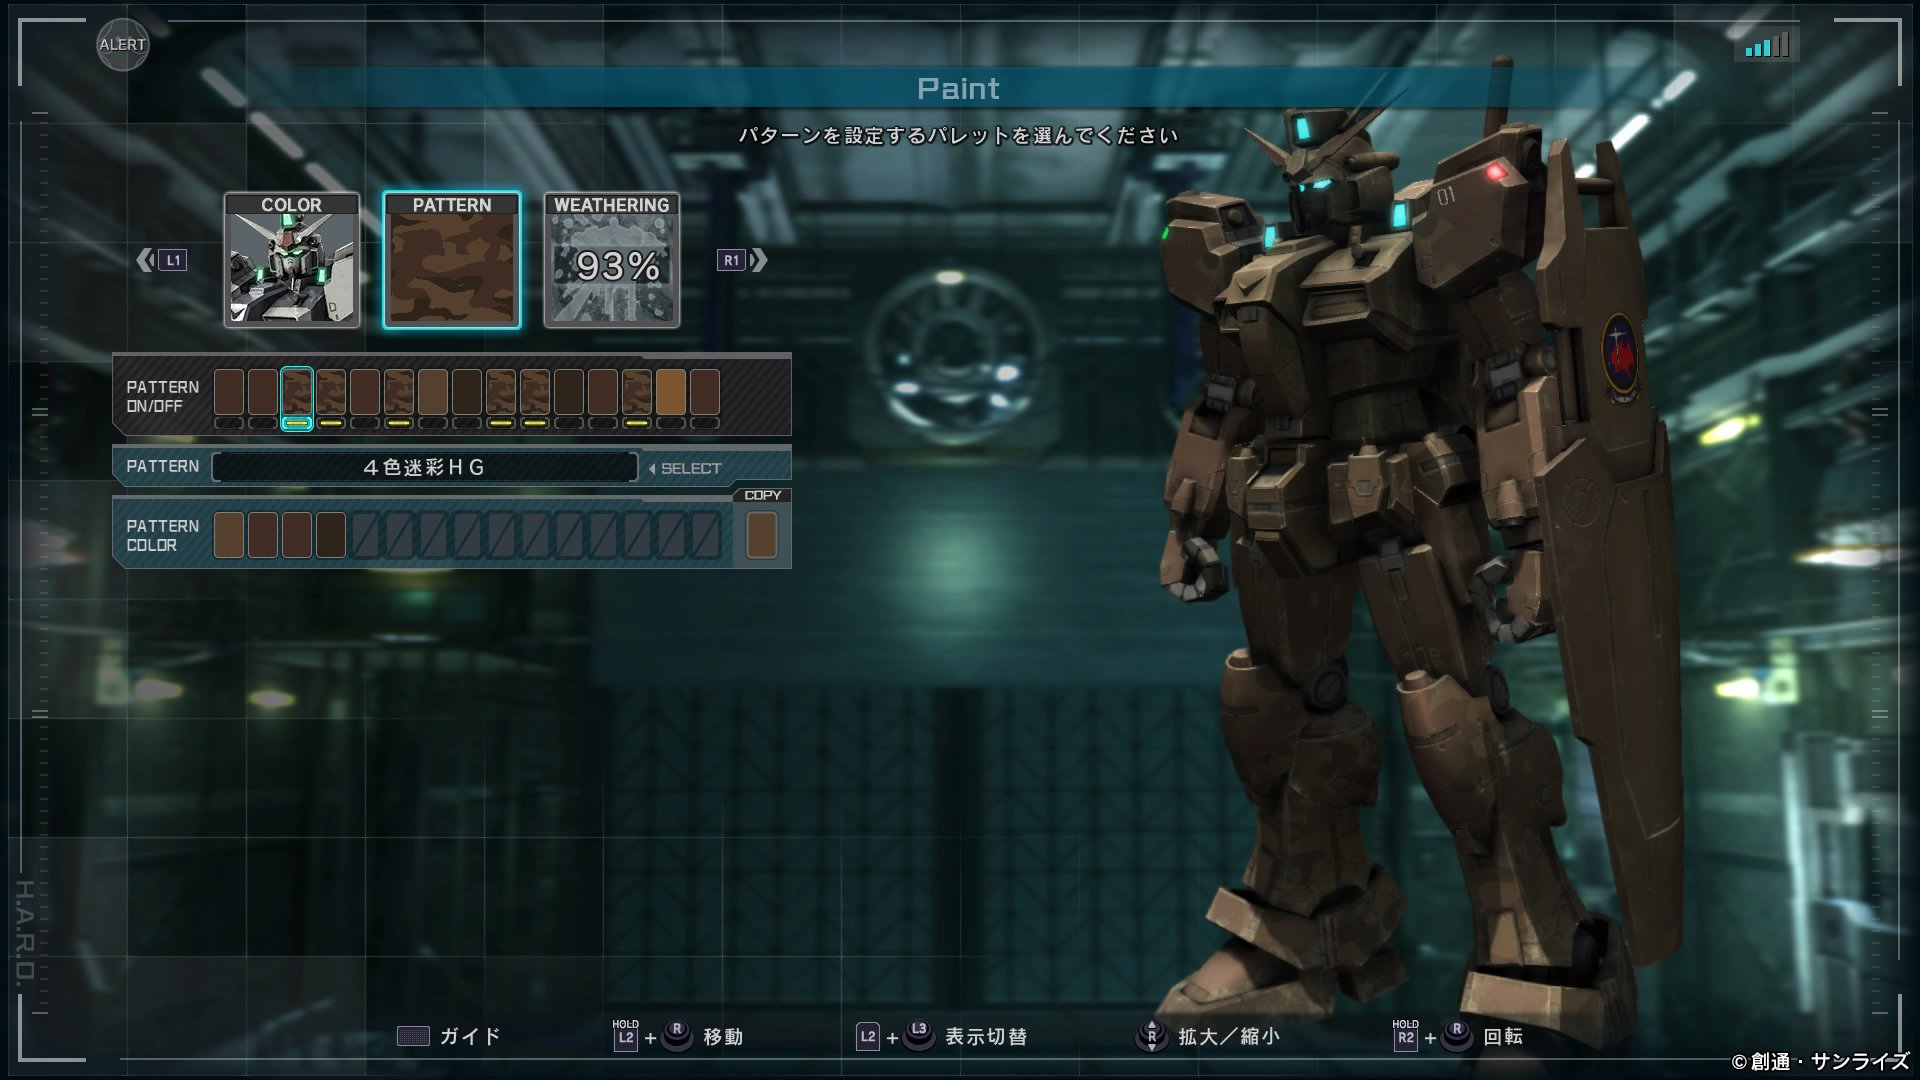Click the R stick icon beside 回転
Image resolution: width=1920 pixels, height=1080 pixels.
[x=1457, y=1036]
